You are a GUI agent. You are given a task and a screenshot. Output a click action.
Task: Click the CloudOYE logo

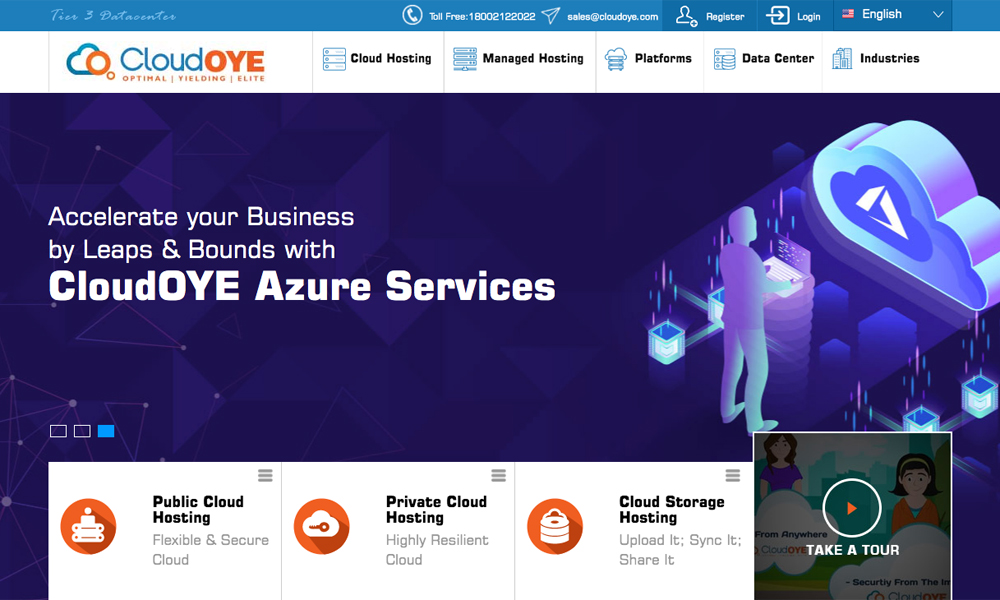[x=166, y=62]
